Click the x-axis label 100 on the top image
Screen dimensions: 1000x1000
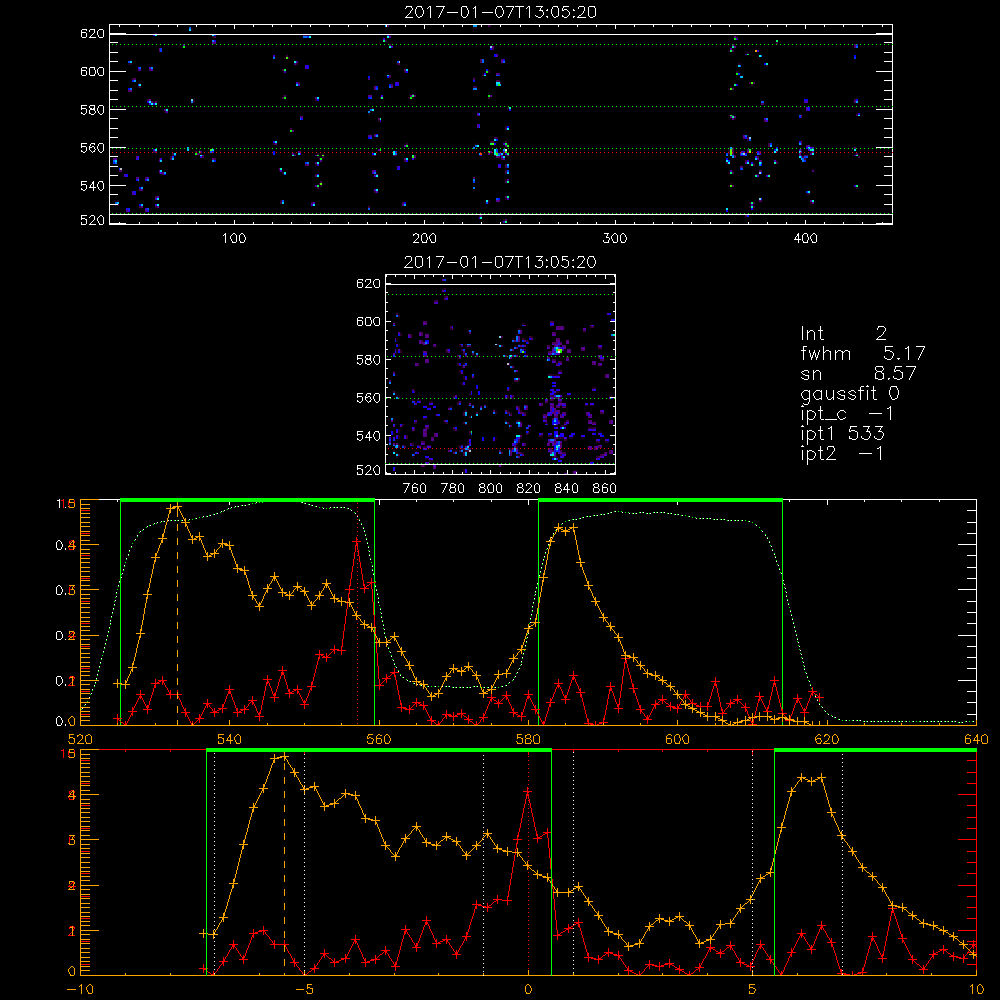[x=234, y=239]
